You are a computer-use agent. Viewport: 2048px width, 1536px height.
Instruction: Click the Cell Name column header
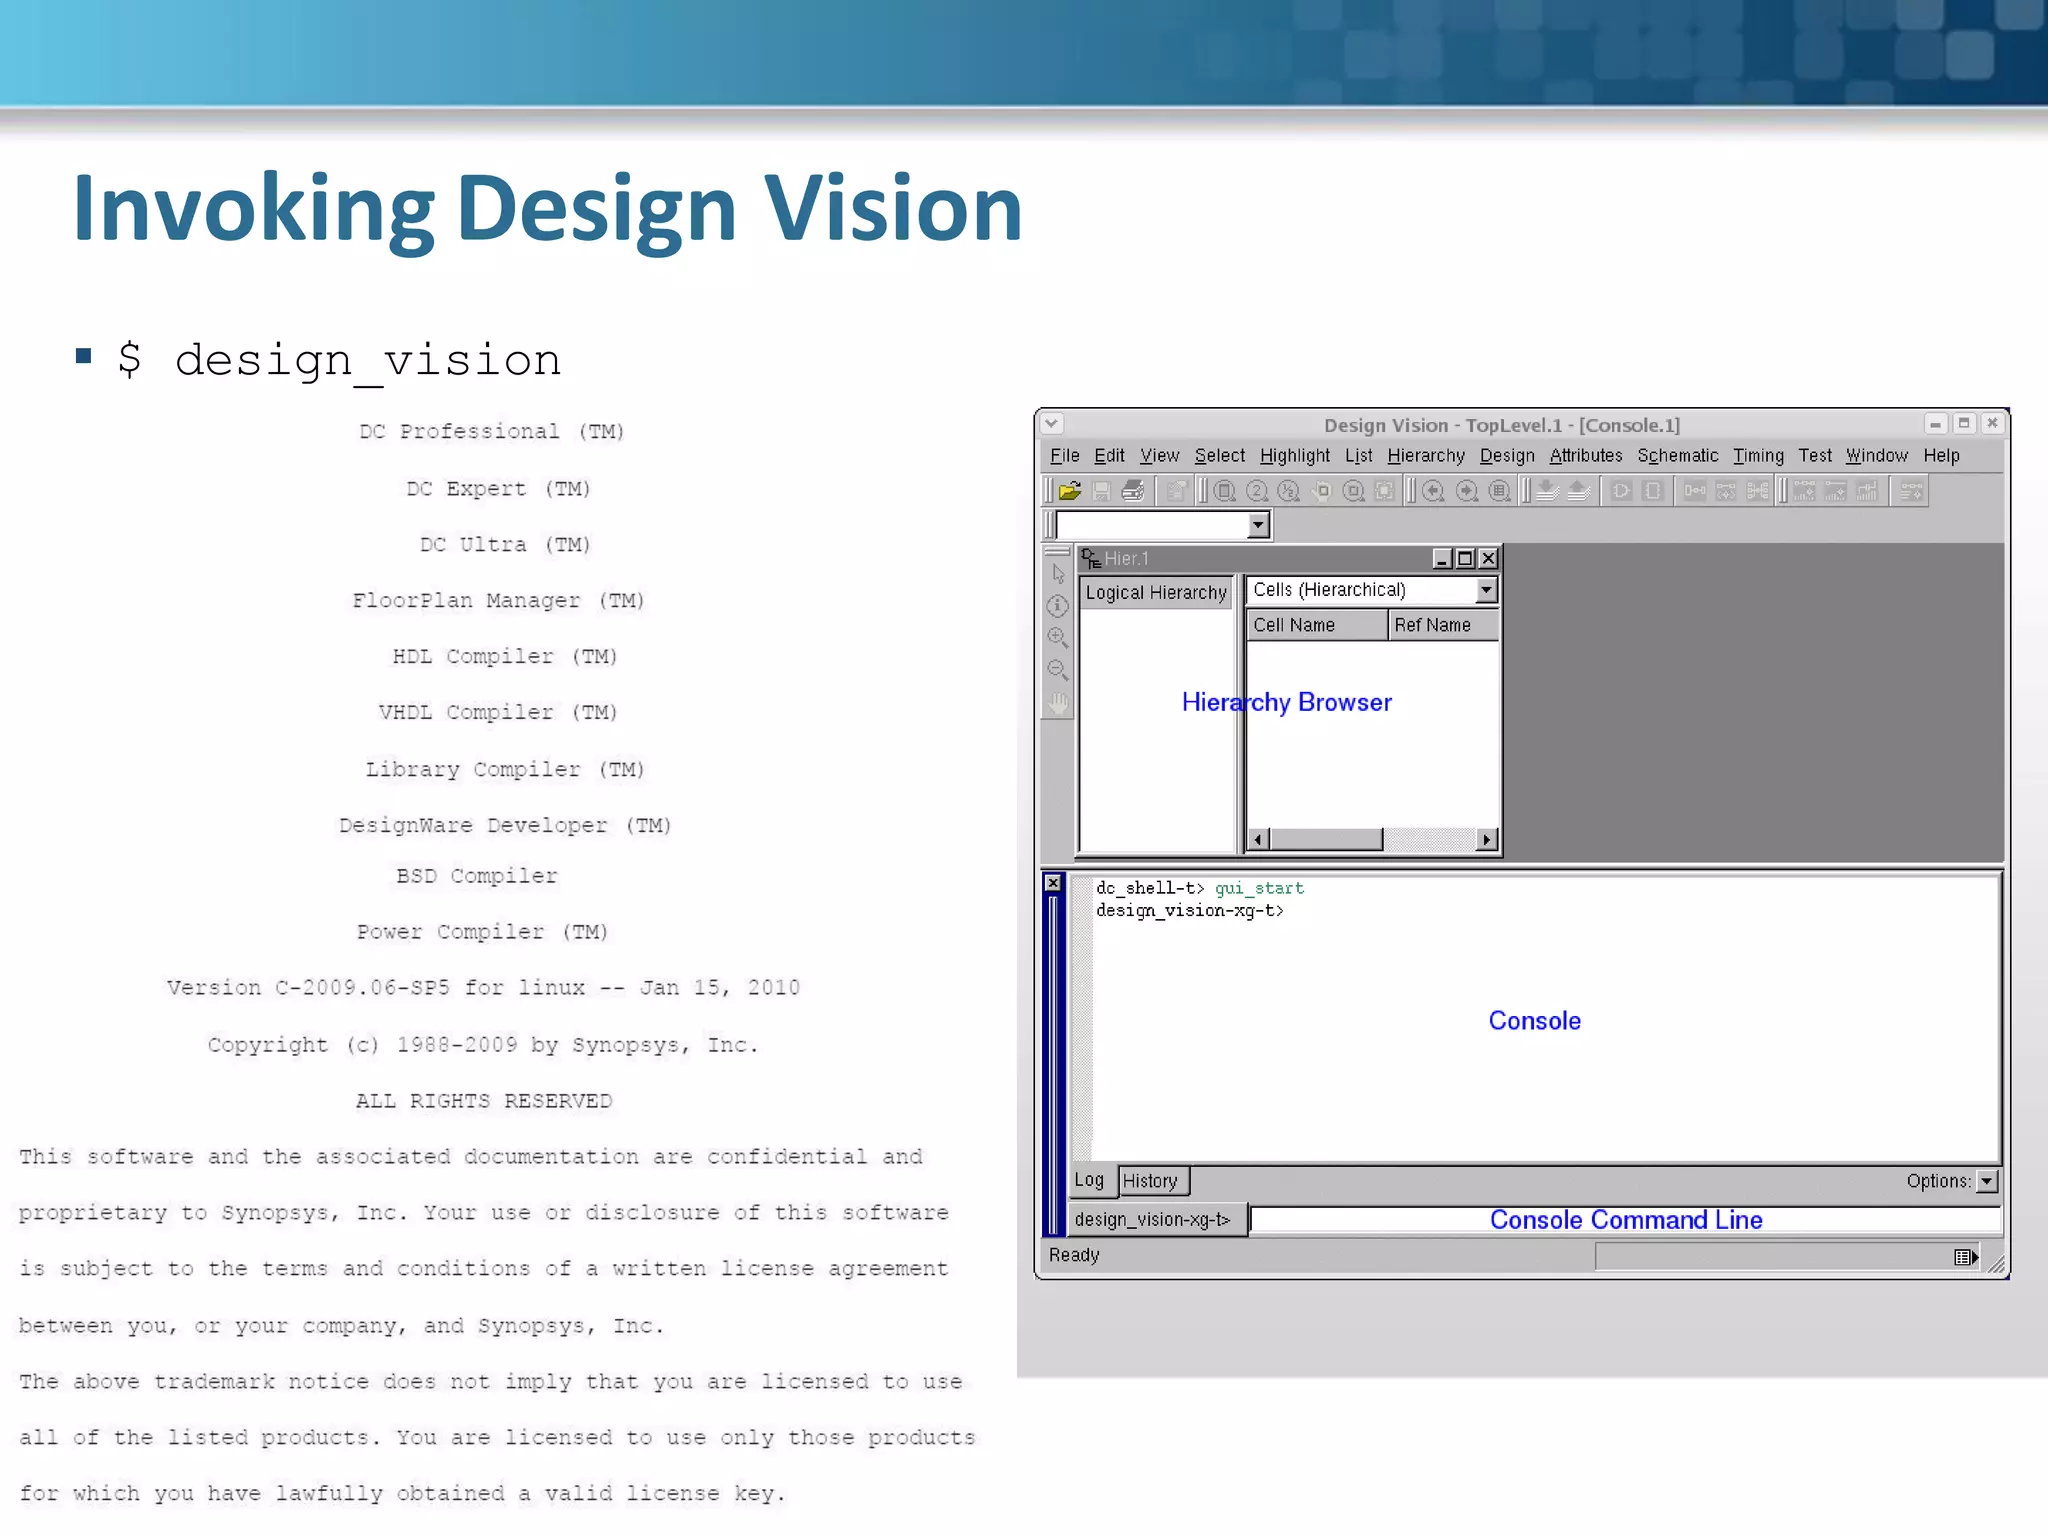tap(1317, 625)
